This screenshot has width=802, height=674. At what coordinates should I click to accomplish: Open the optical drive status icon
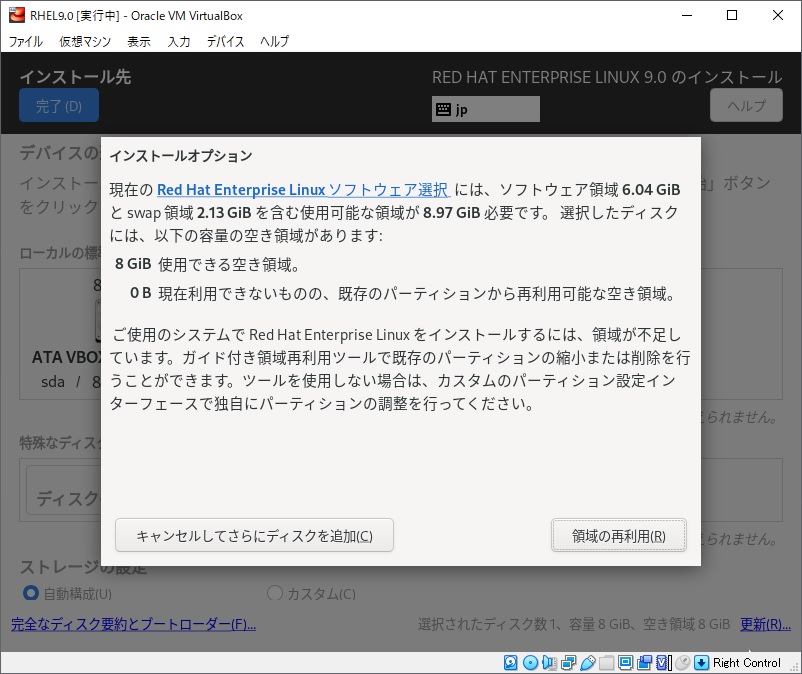pos(530,663)
